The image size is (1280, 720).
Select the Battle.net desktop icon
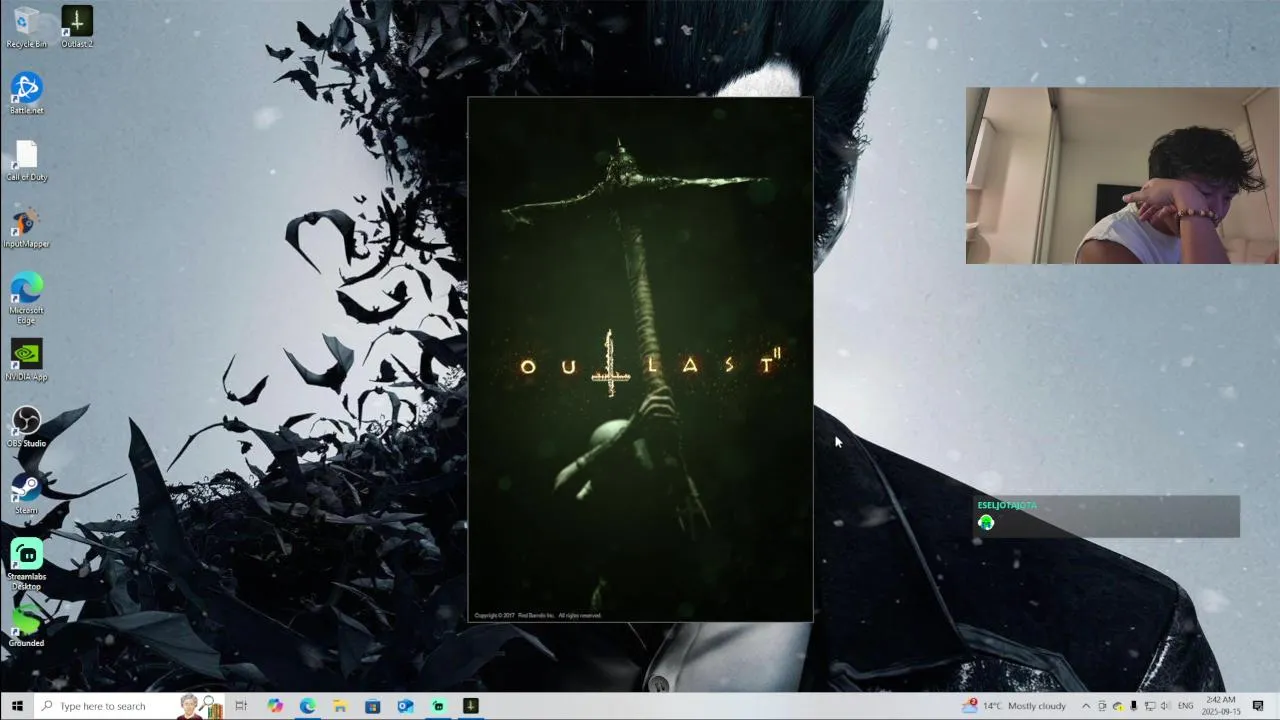point(26,93)
